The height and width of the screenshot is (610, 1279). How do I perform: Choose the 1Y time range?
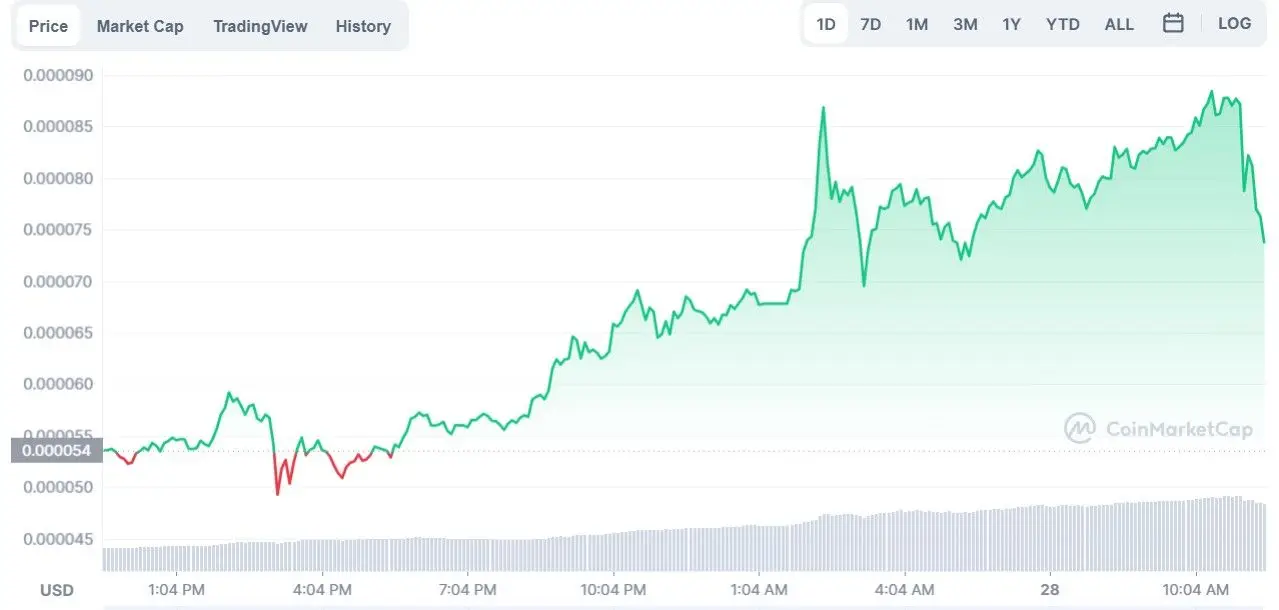click(x=1012, y=24)
